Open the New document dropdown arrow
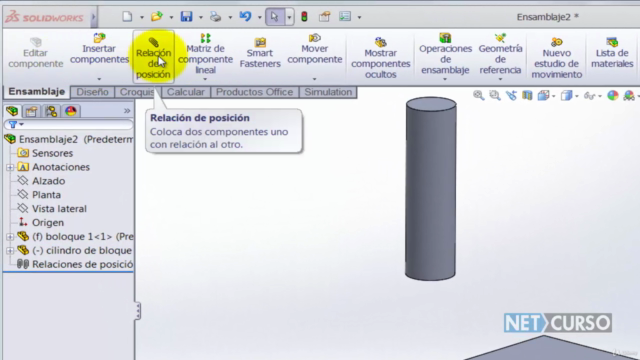This screenshot has height=360, width=640. tap(142, 18)
